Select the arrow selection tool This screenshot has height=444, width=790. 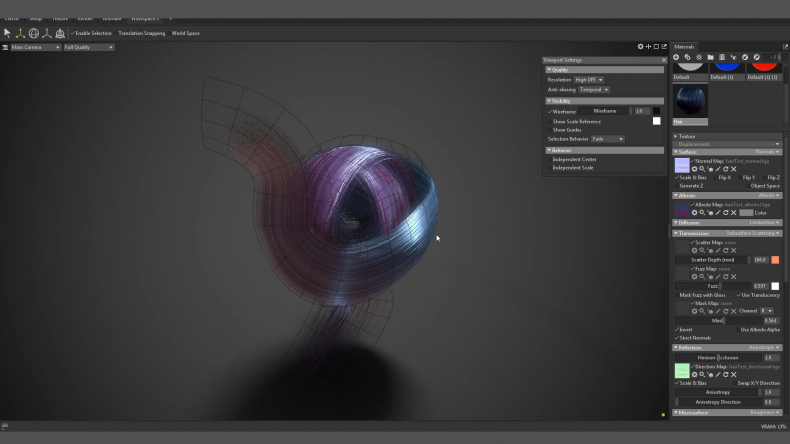(x=7, y=33)
